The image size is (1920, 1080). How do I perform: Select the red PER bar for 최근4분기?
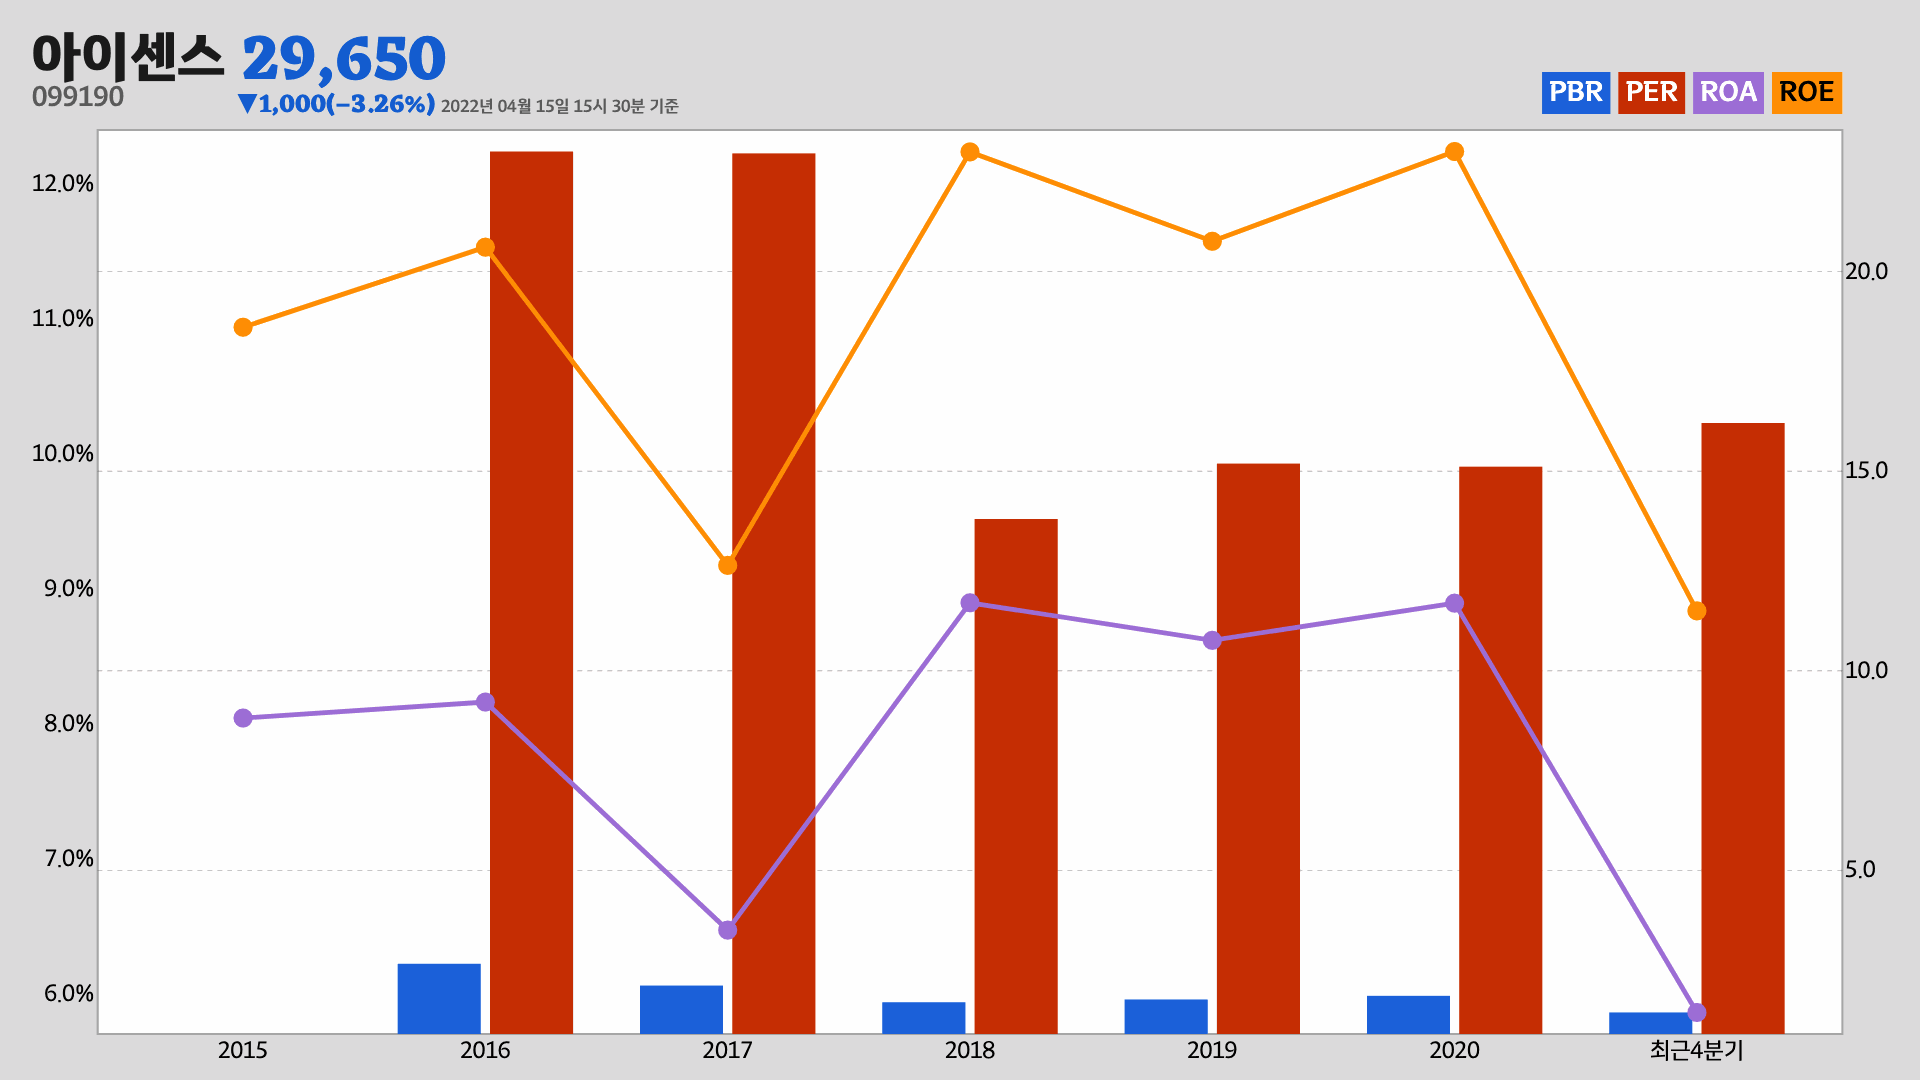pyautogui.click(x=1743, y=728)
